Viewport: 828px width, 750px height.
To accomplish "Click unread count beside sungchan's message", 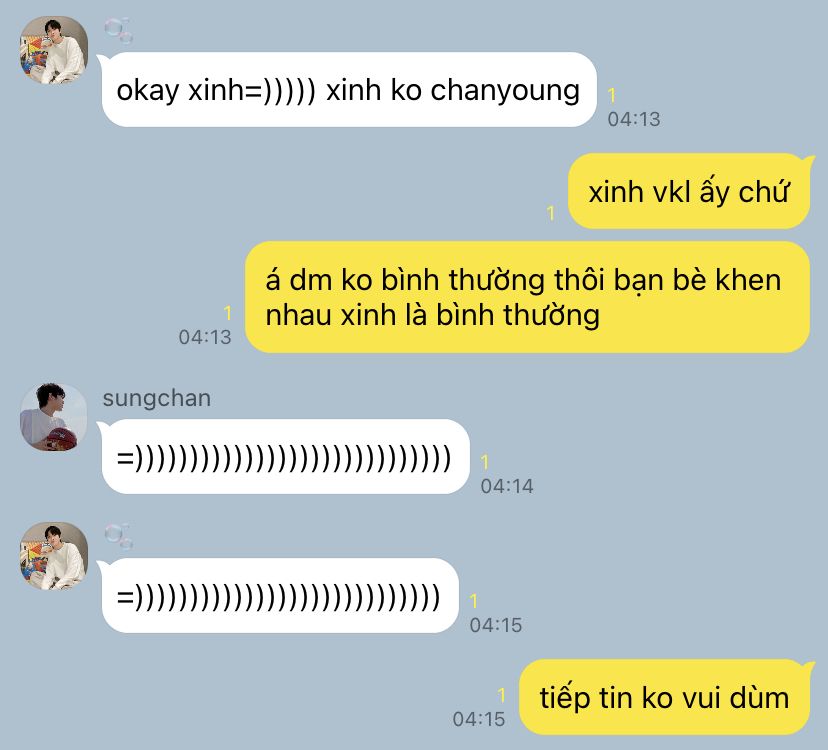I will pyautogui.click(x=485, y=462).
